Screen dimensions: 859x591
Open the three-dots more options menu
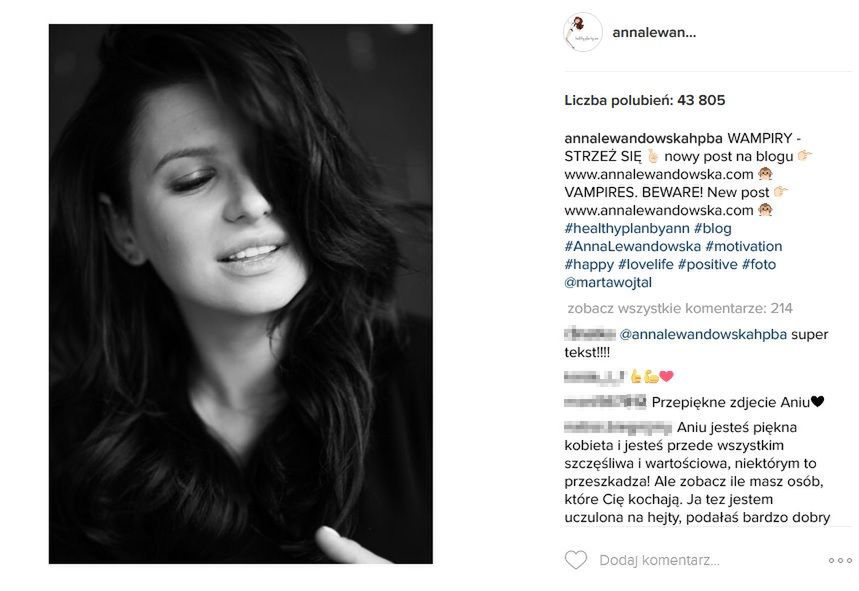tap(840, 560)
